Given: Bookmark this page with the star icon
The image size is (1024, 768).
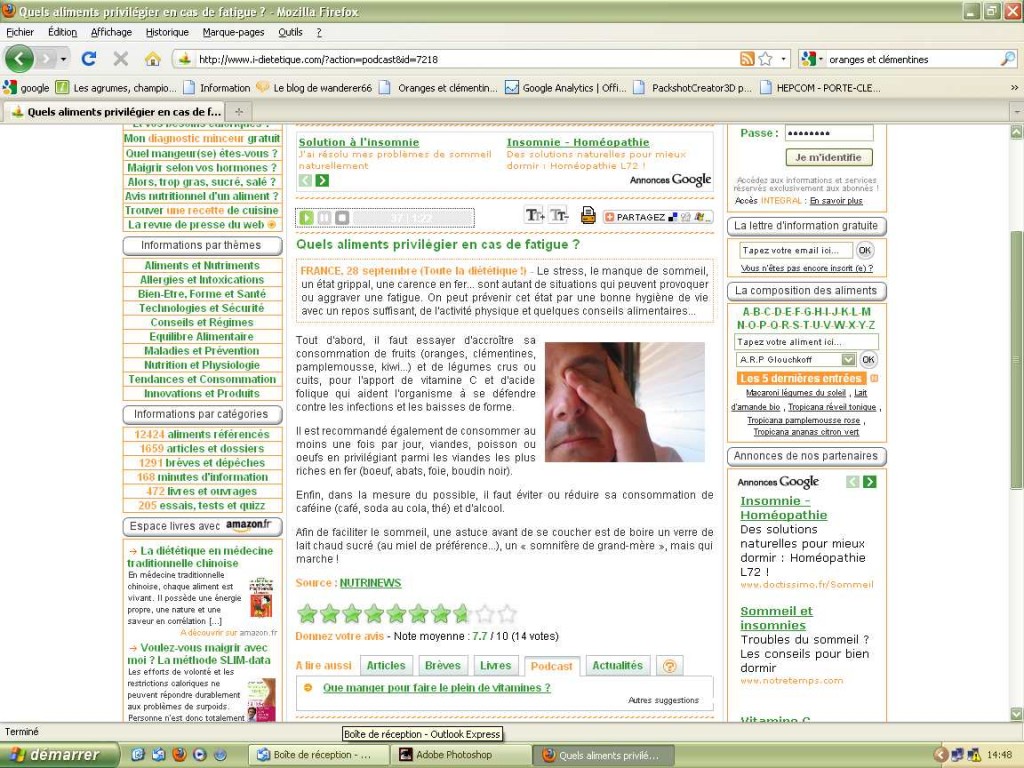Looking at the screenshot, I should pos(765,59).
